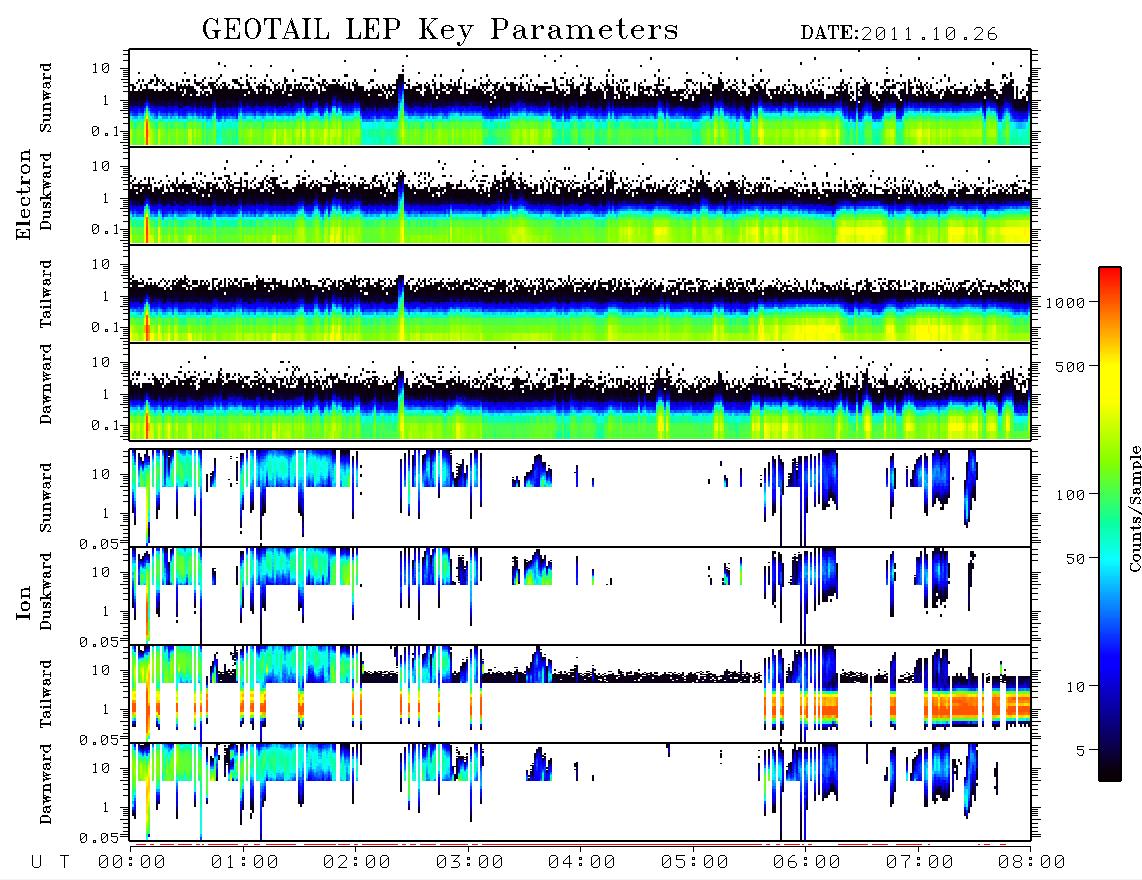Click the 0.05 tick of Ion Sunward axis
1142x880 pixels.
98,544
